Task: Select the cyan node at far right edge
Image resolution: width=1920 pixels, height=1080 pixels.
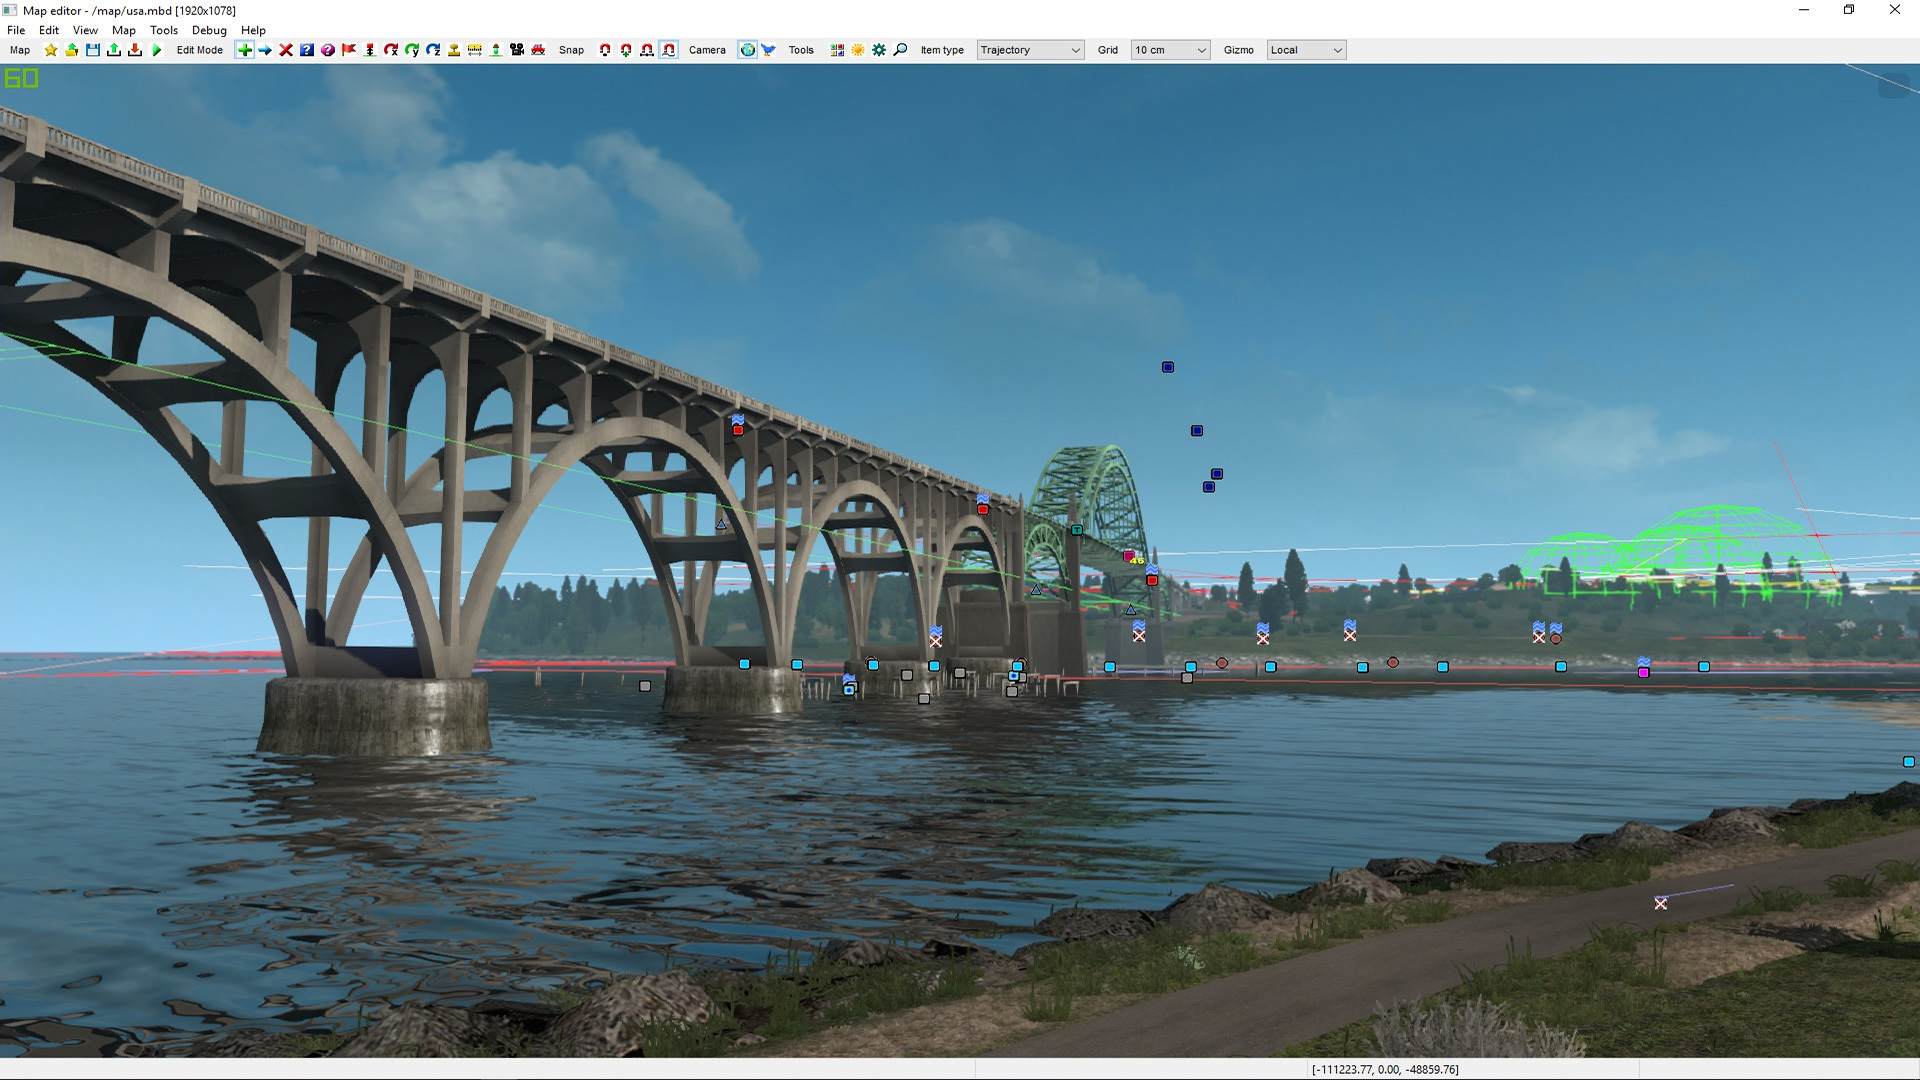Action: (x=1908, y=762)
